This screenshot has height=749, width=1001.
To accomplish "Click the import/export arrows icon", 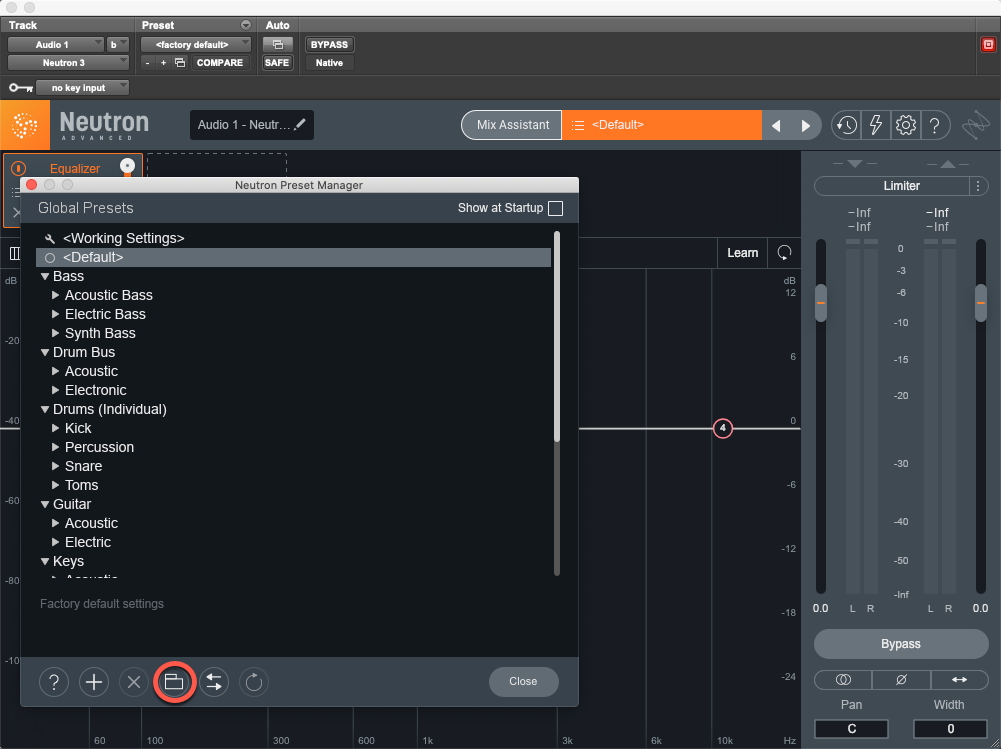I will point(214,682).
